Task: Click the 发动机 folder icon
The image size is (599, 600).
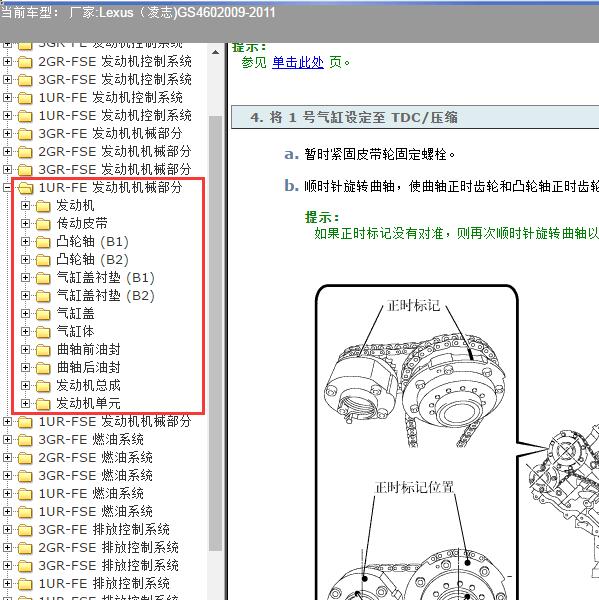Action: point(43,206)
